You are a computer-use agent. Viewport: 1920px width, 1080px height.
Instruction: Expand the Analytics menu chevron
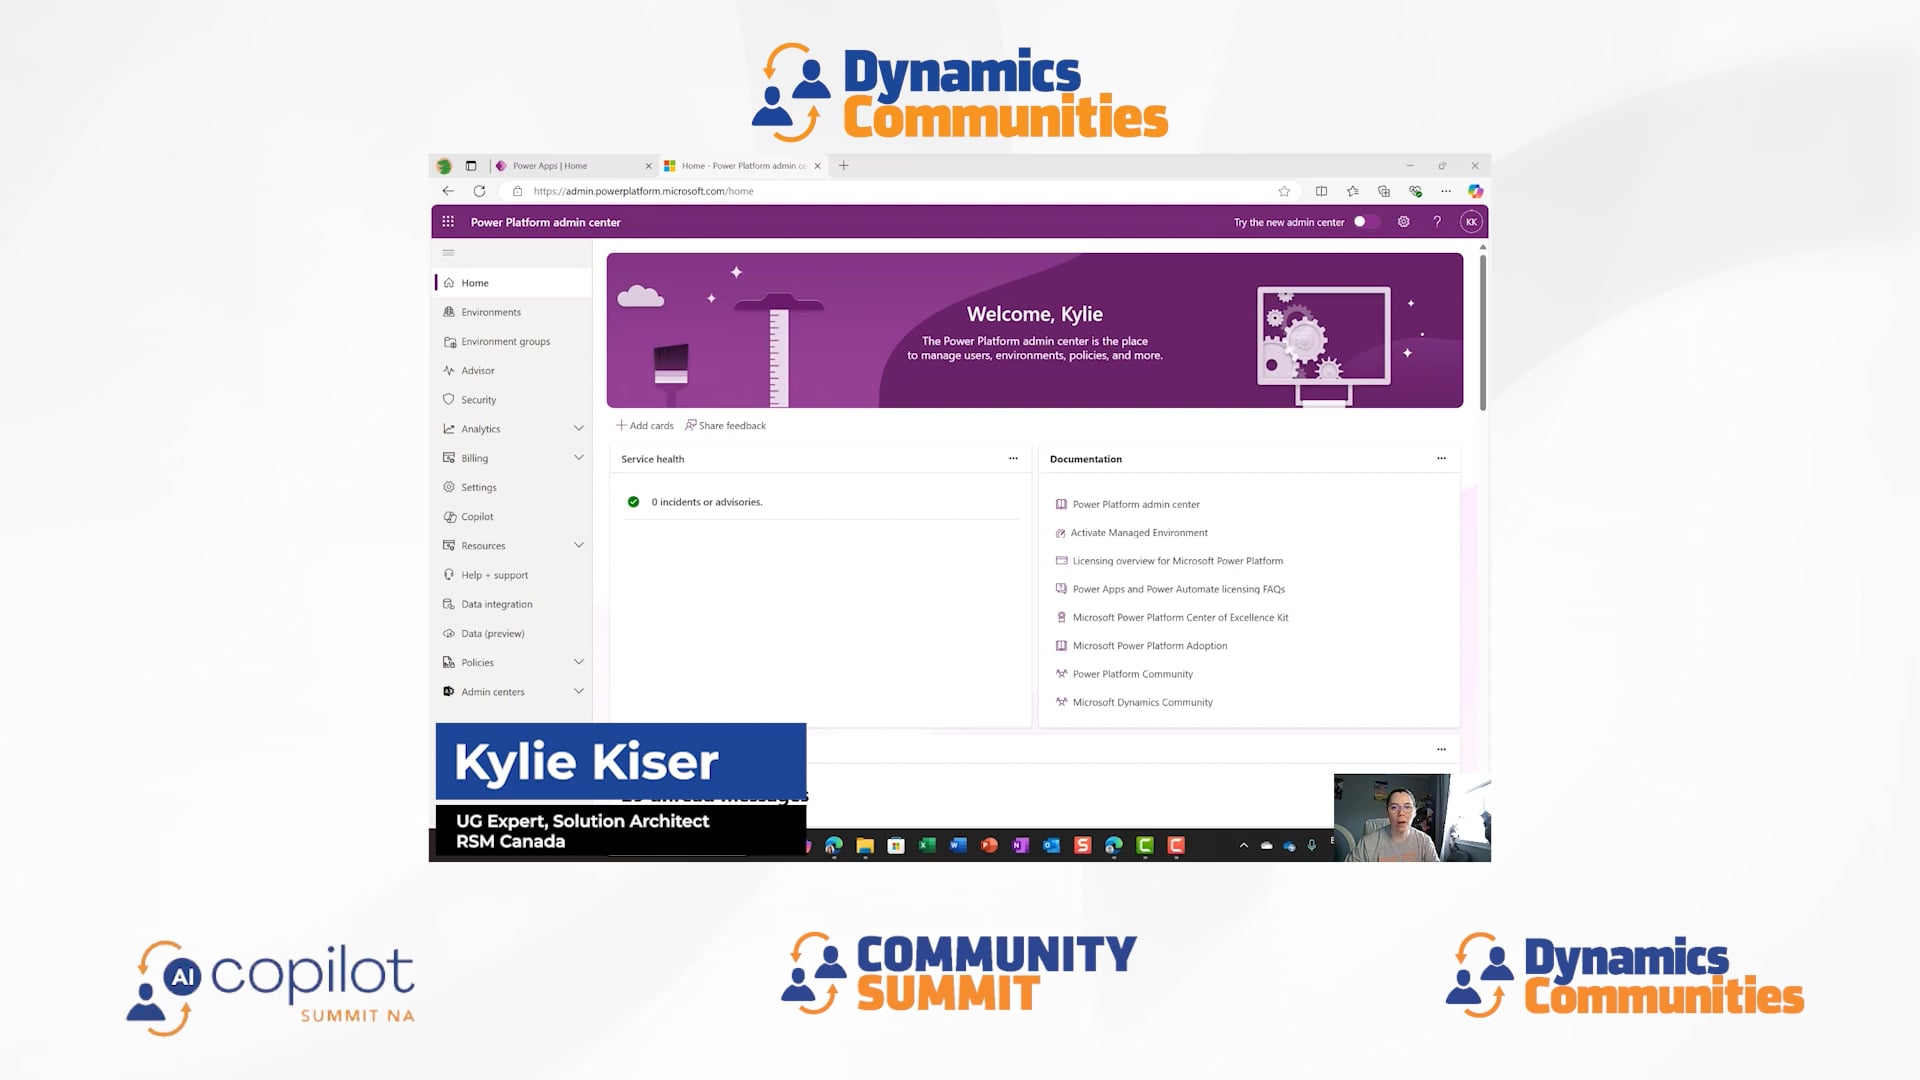[578, 428]
